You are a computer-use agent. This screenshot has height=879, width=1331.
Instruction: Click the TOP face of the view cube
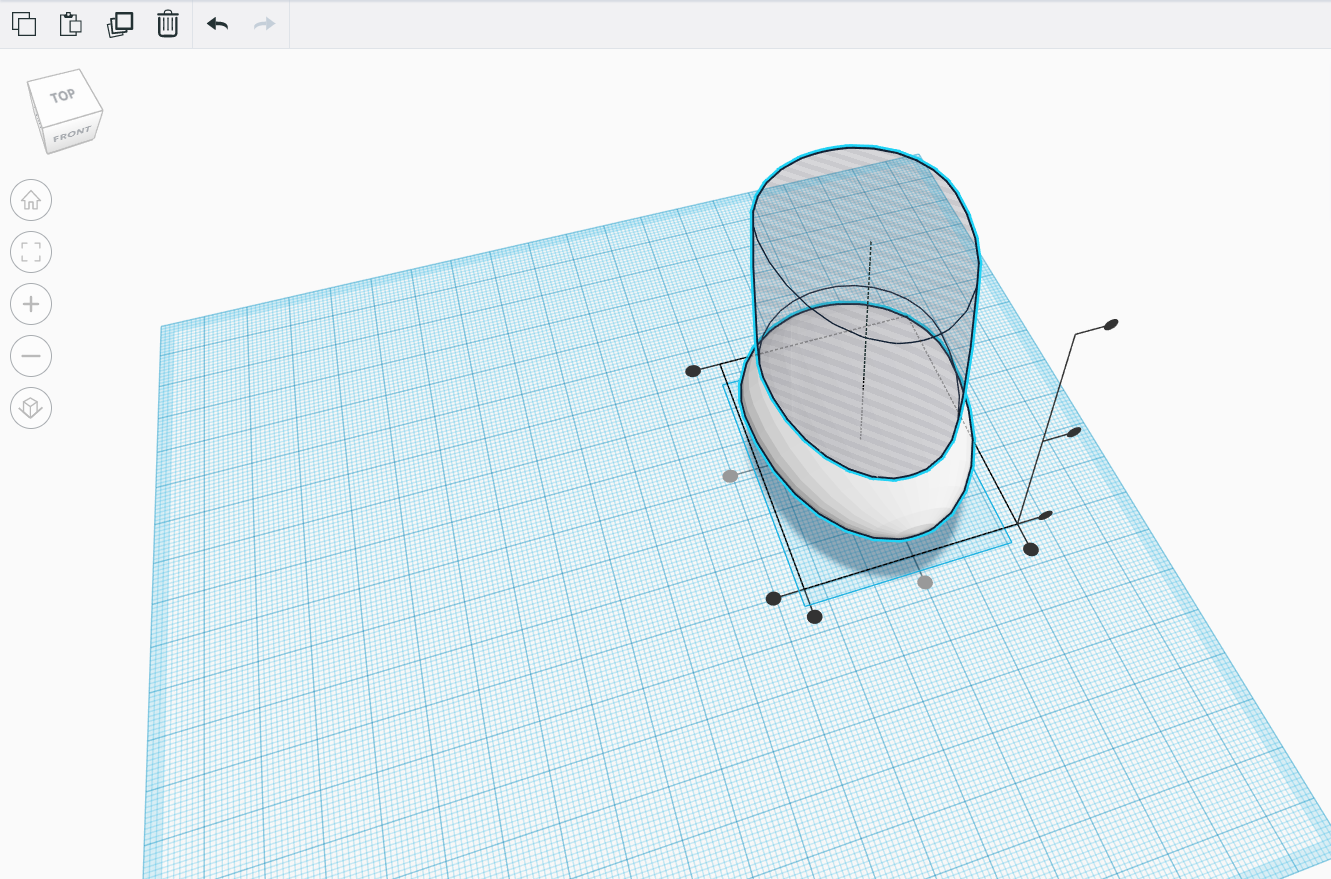(64, 96)
